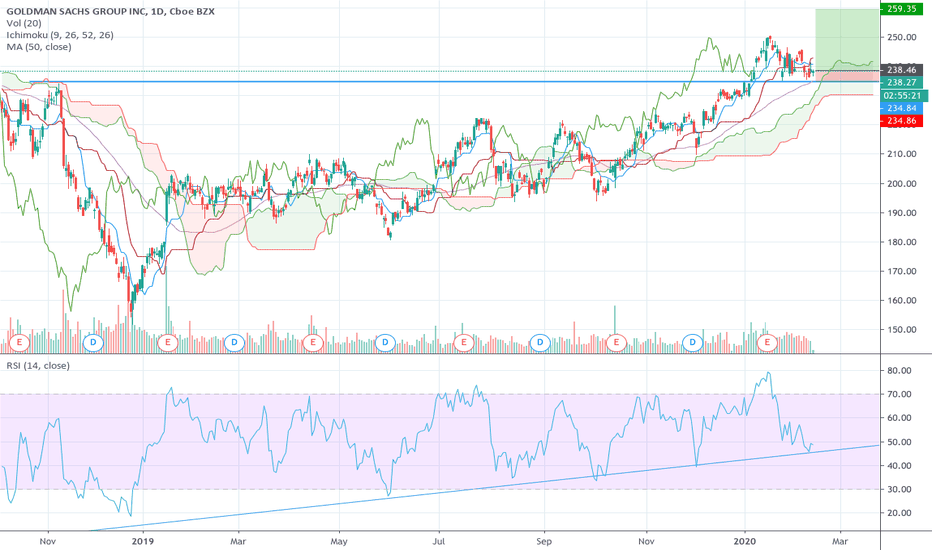Select the Ichimoku (9, 26, 52, 26) legend
This screenshot has width=932, height=550.
click(x=60, y=35)
